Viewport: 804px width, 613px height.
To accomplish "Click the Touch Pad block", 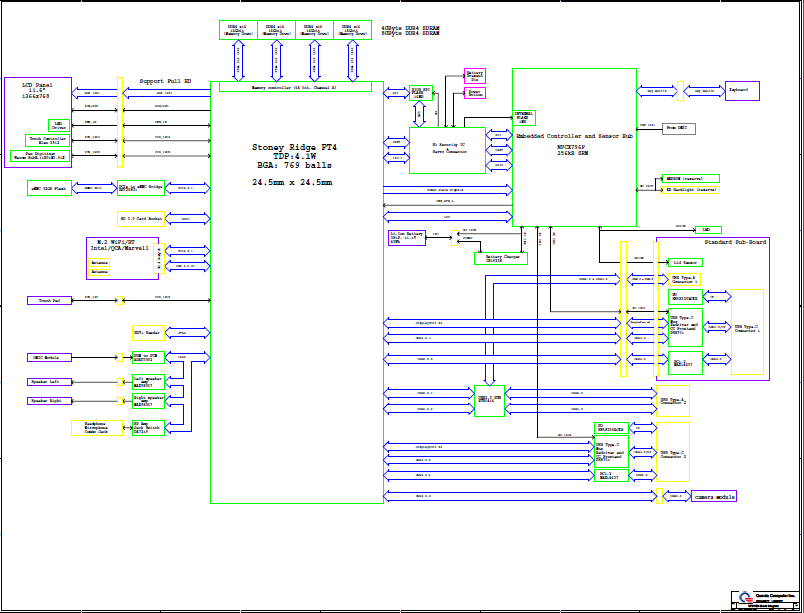I will click(x=49, y=300).
